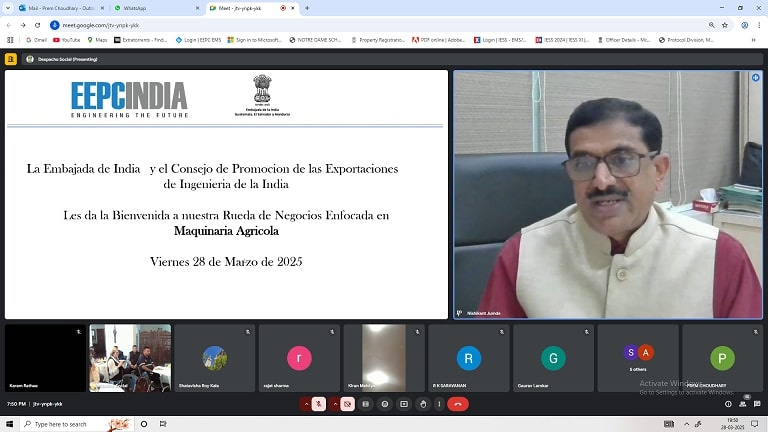
Task: Open the Chrome profile avatar
Action: coord(744,25)
